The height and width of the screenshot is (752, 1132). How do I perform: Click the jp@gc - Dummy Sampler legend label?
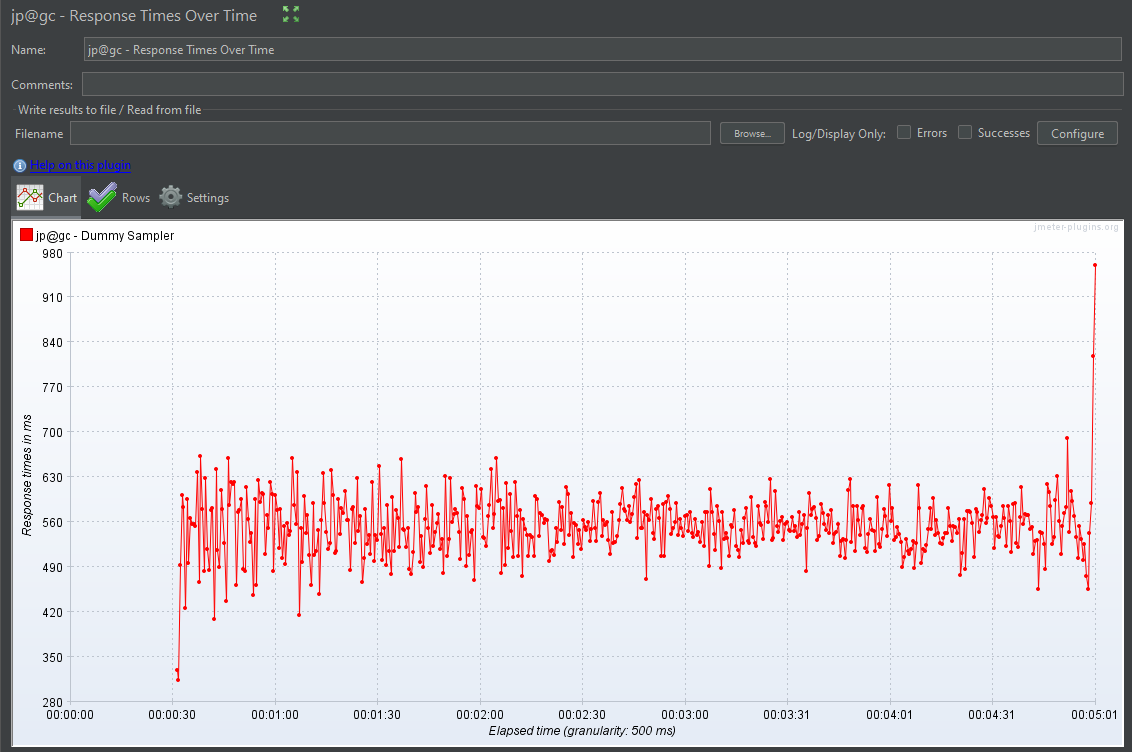pos(105,235)
